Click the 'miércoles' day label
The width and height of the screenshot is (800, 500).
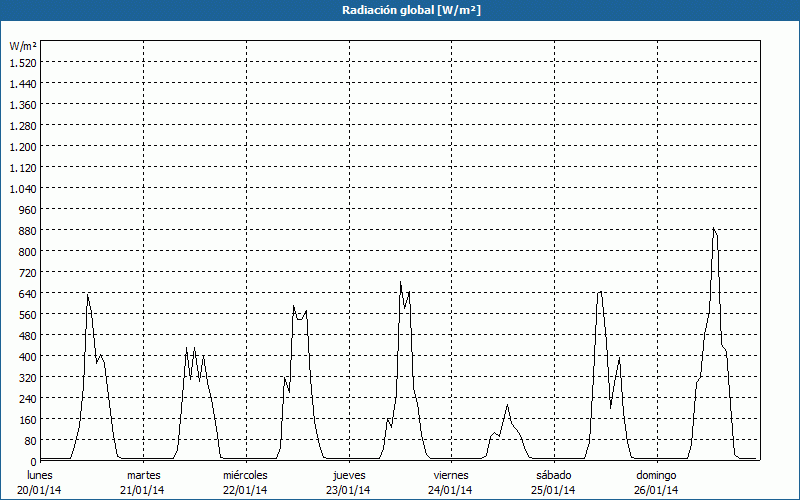(x=245, y=475)
